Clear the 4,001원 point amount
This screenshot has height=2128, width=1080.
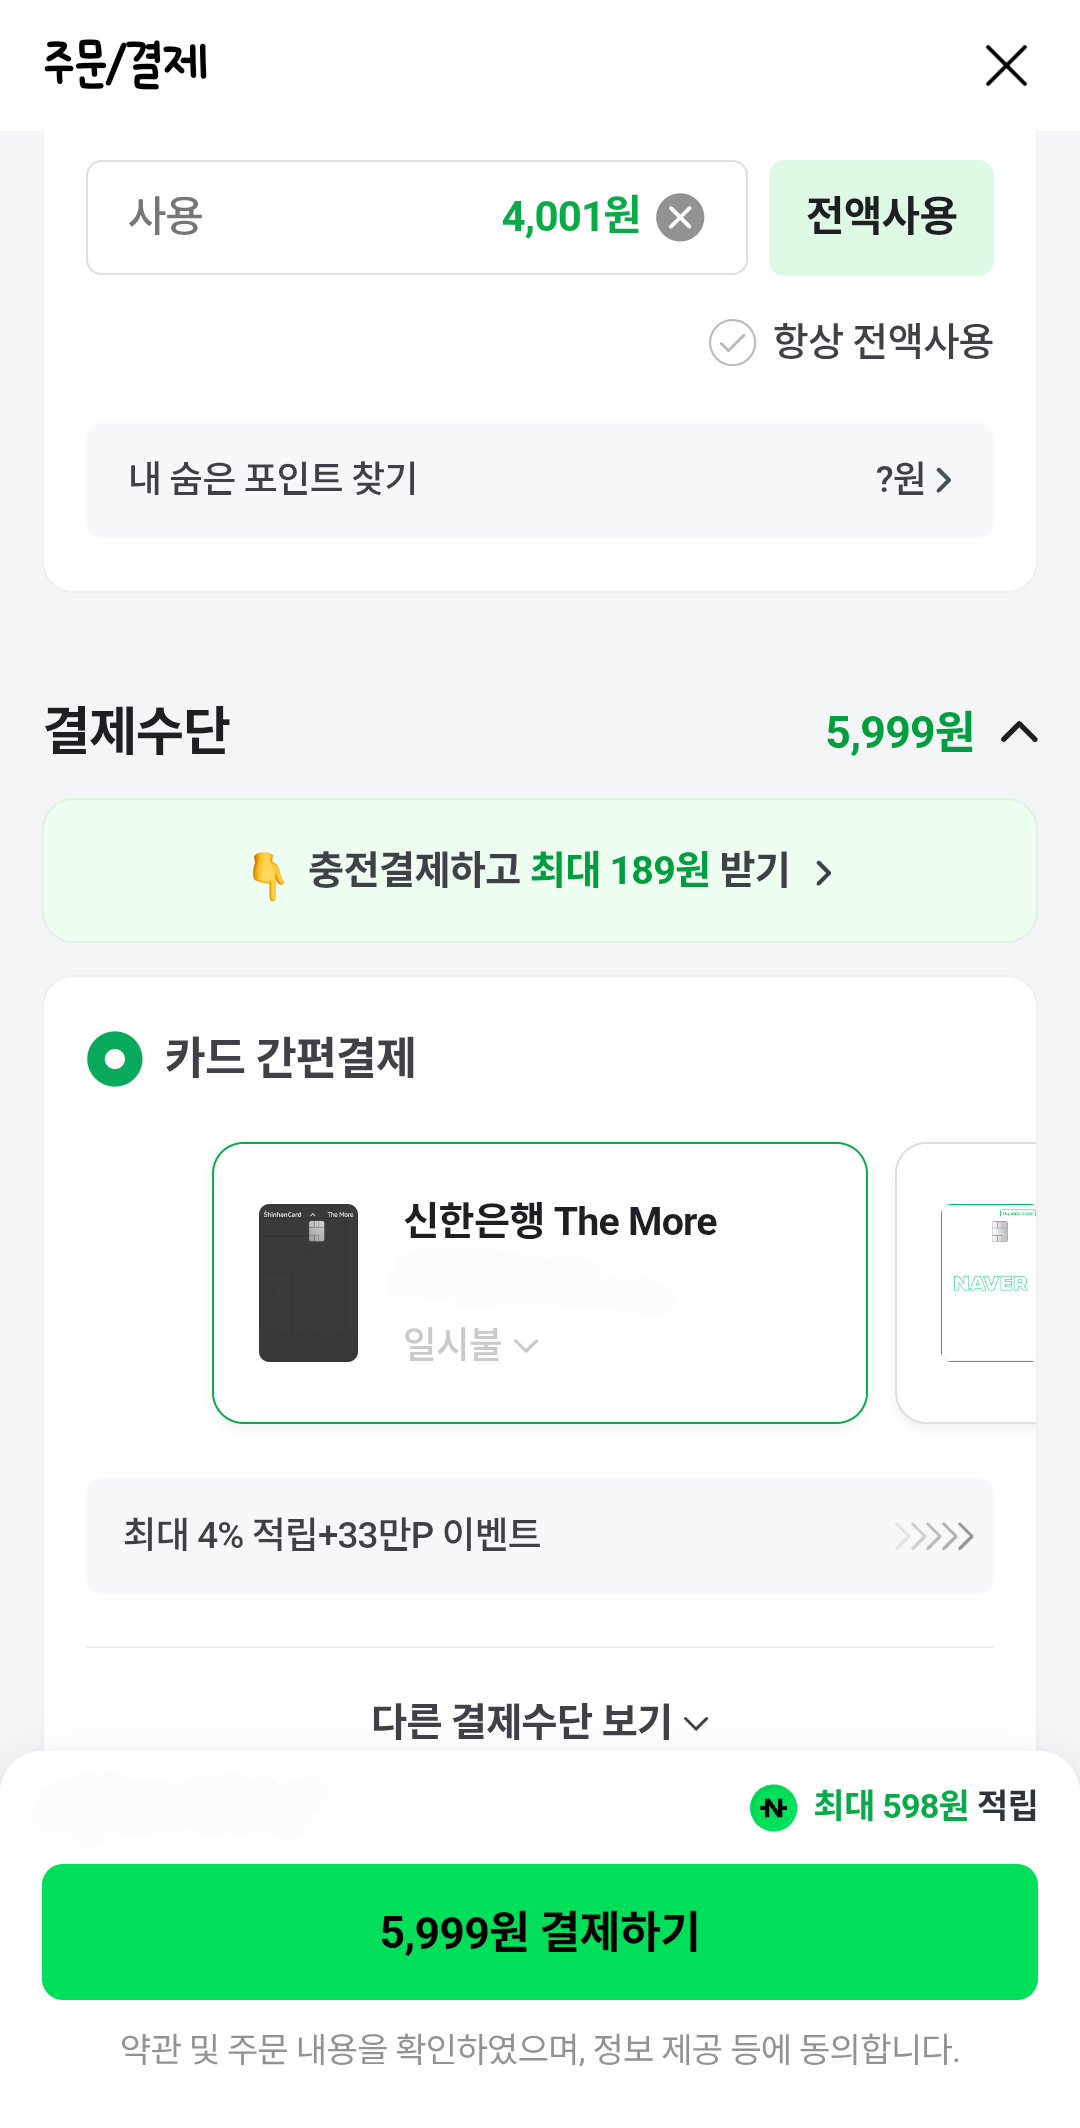680,217
